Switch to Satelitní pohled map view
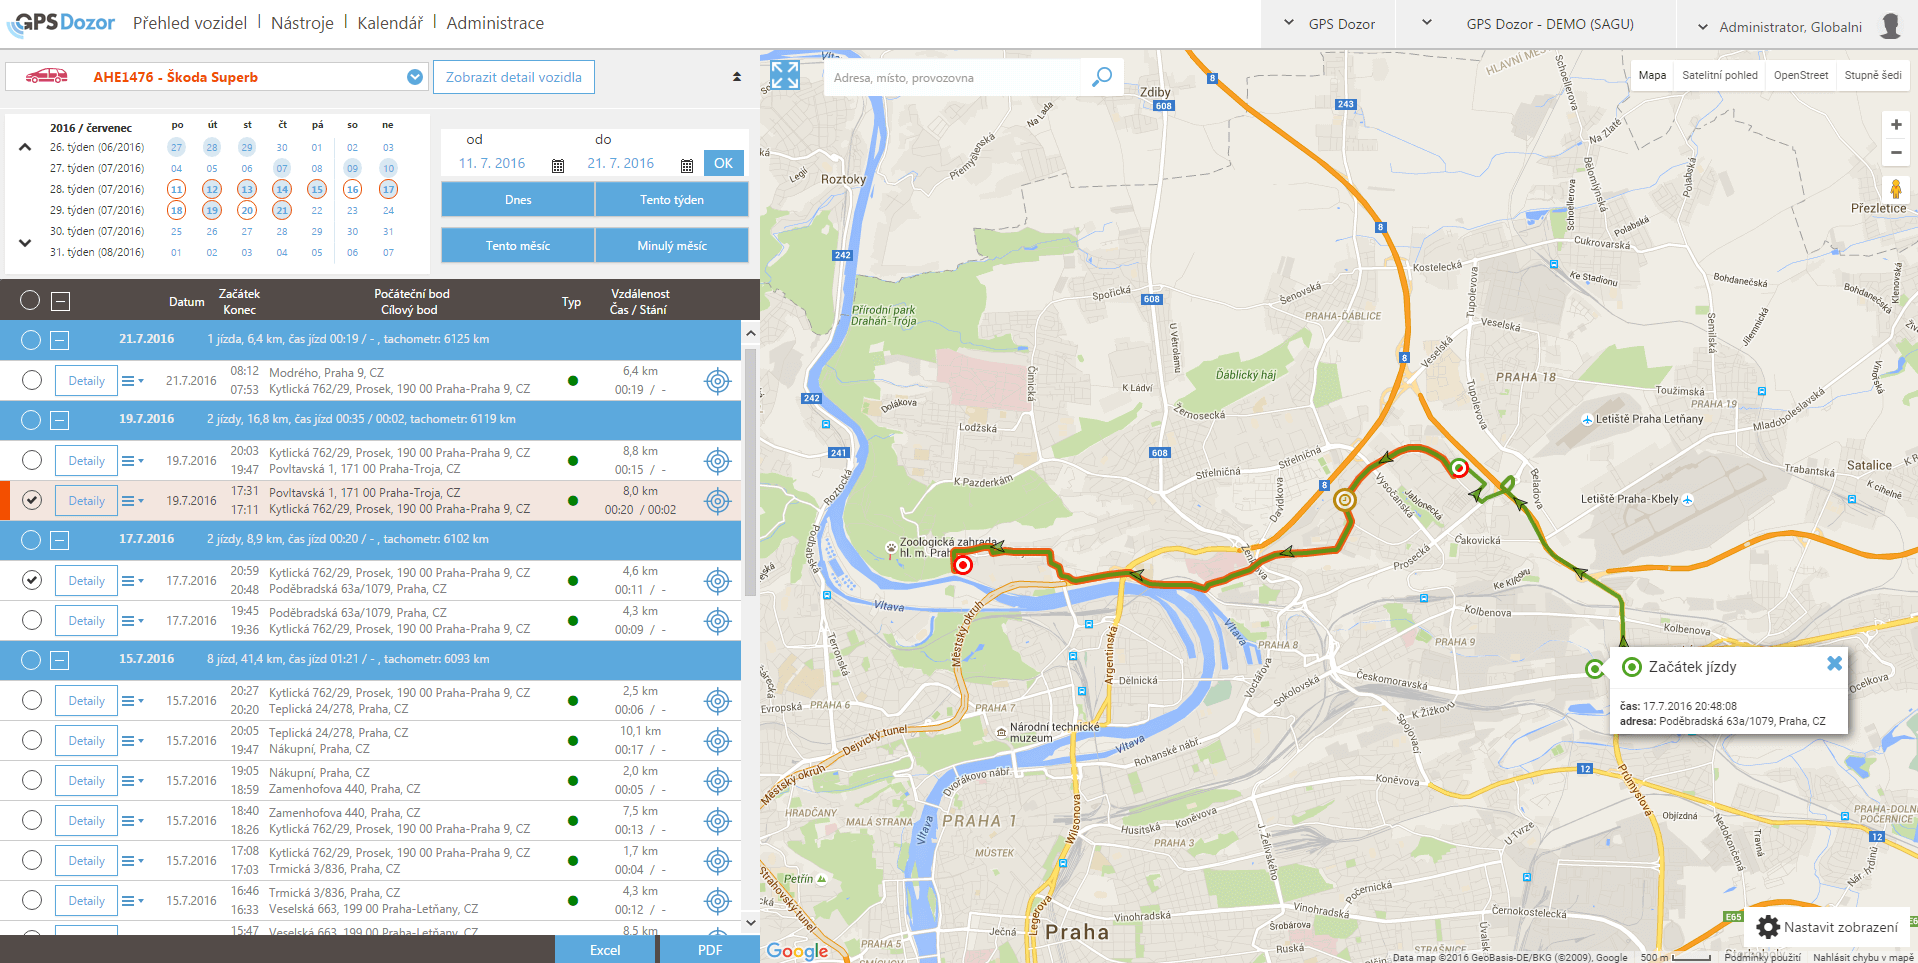The image size is (1918, 963). click(x=1719, y=75)
